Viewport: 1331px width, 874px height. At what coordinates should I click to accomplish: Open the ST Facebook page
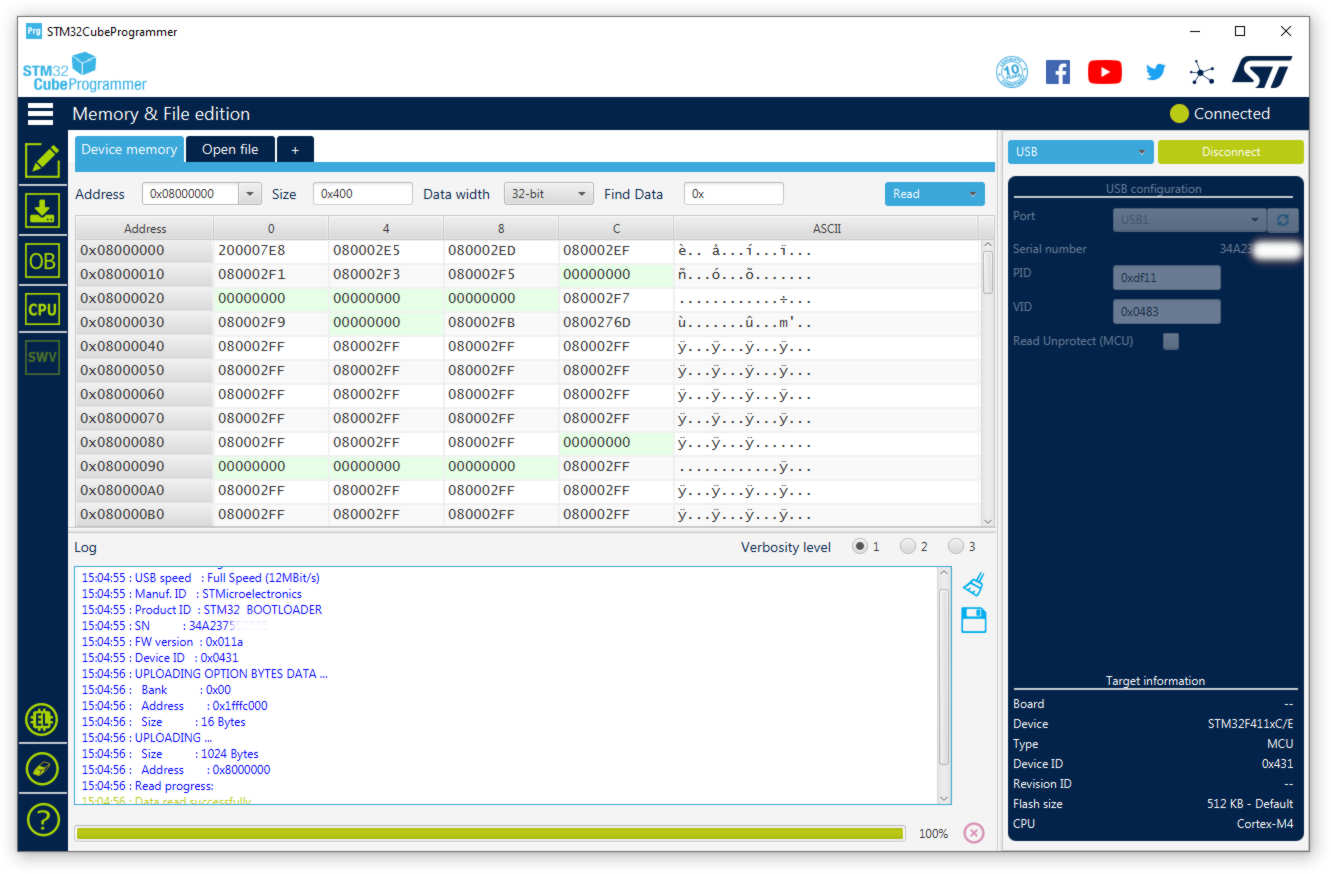(1057, 72)
